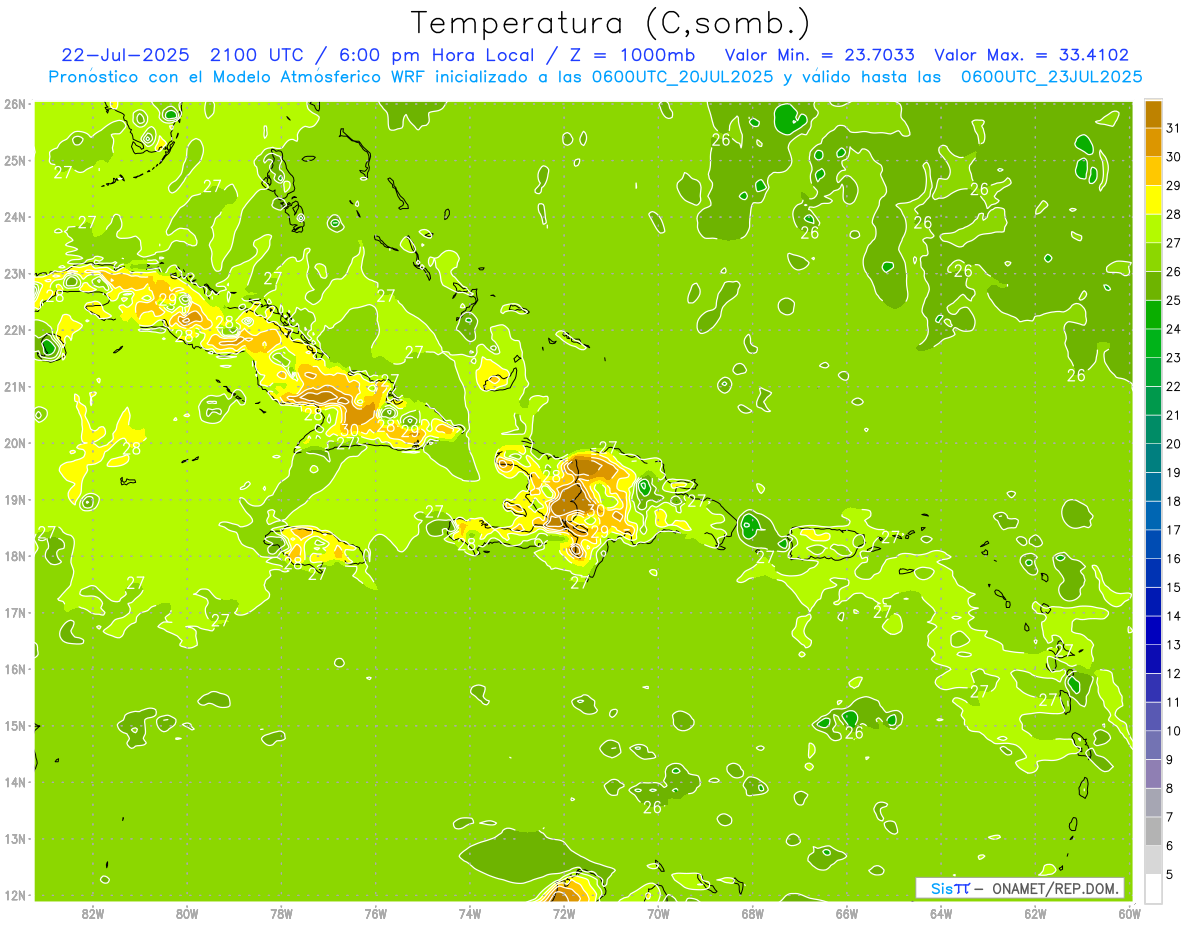1200x927 pixels.
Task: Pick the purple legend band between 9 and 10
Action: 1154,744
